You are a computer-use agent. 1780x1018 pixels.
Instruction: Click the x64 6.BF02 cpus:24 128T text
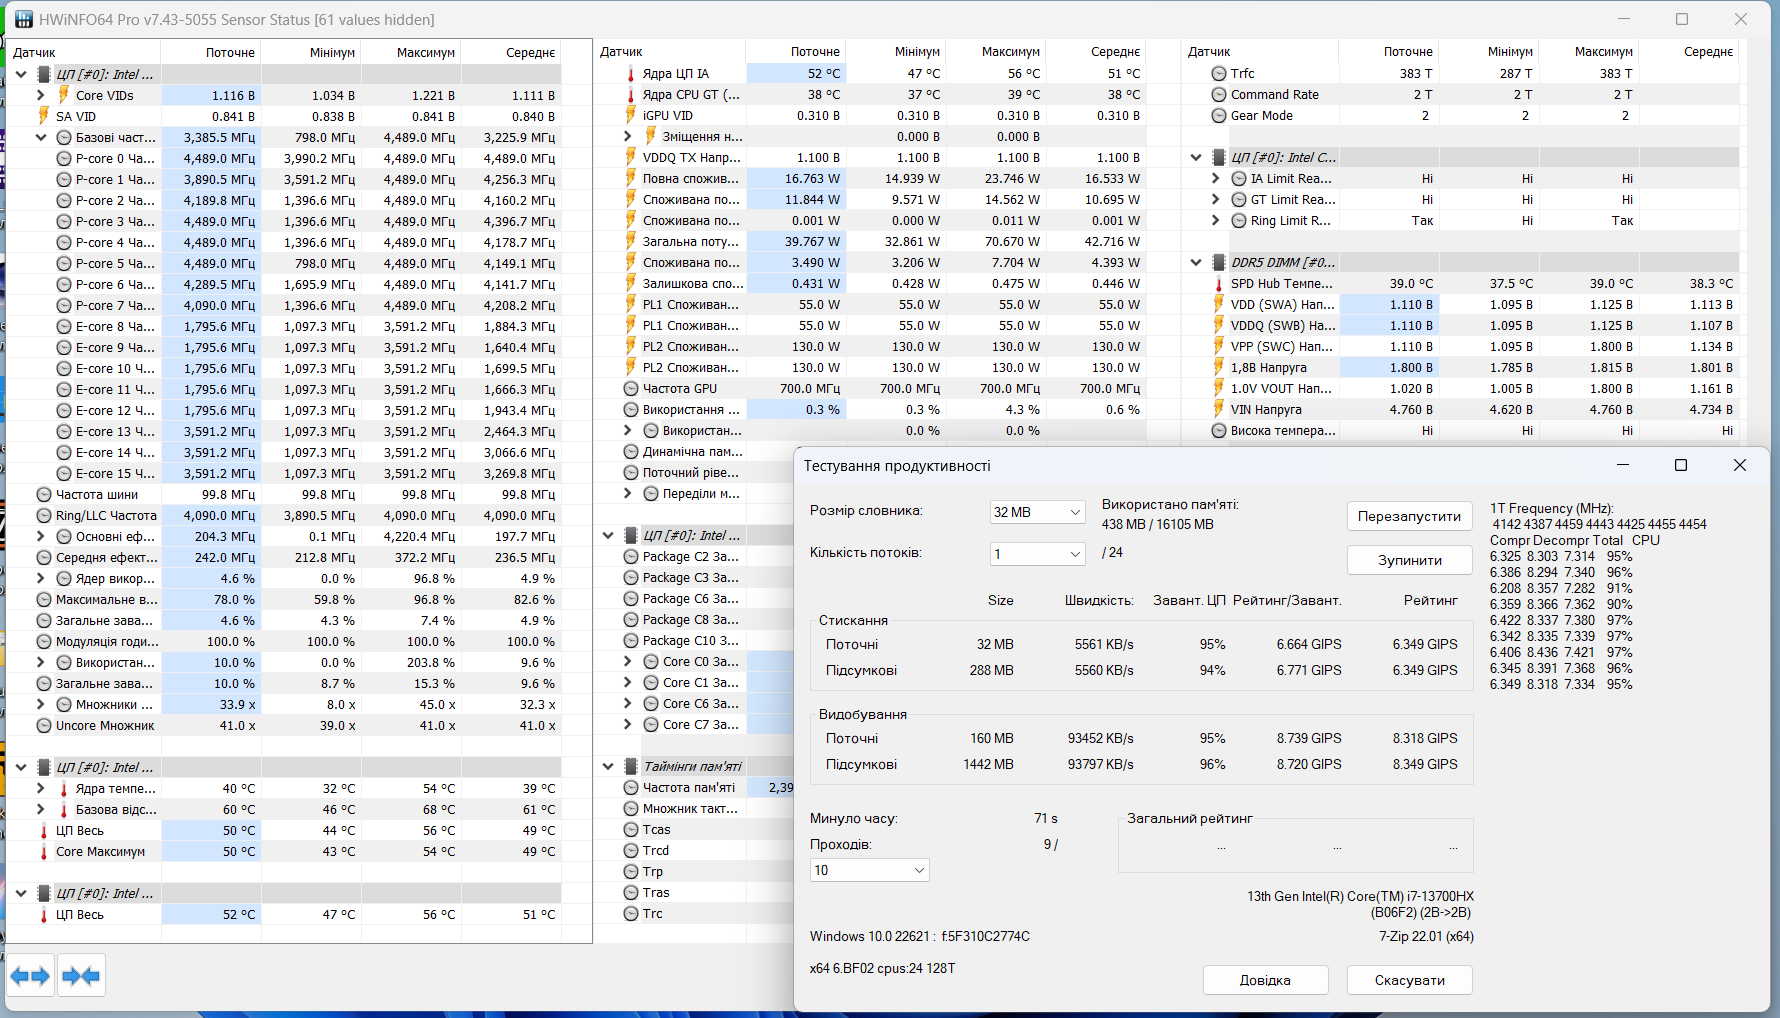882,968
